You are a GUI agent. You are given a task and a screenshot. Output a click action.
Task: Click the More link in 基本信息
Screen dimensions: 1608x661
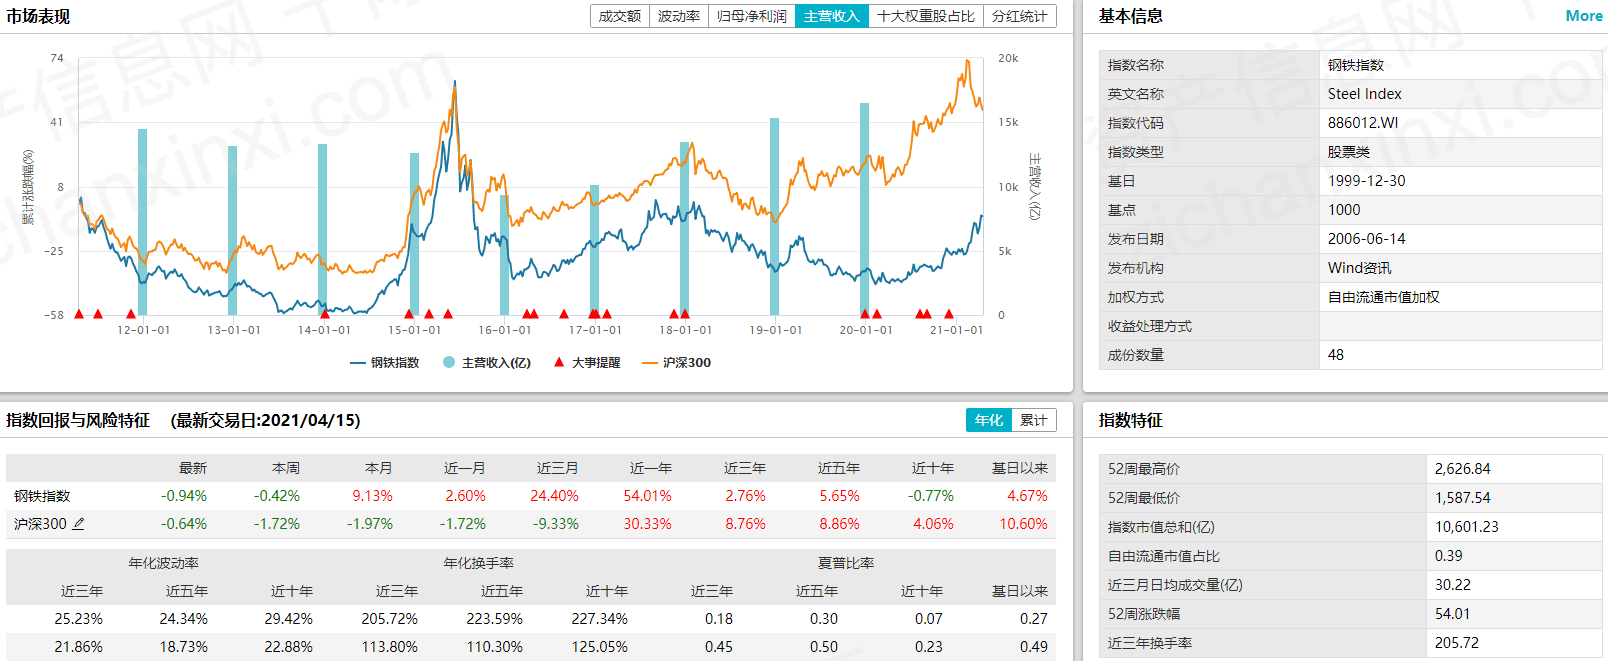[1584, 16]
